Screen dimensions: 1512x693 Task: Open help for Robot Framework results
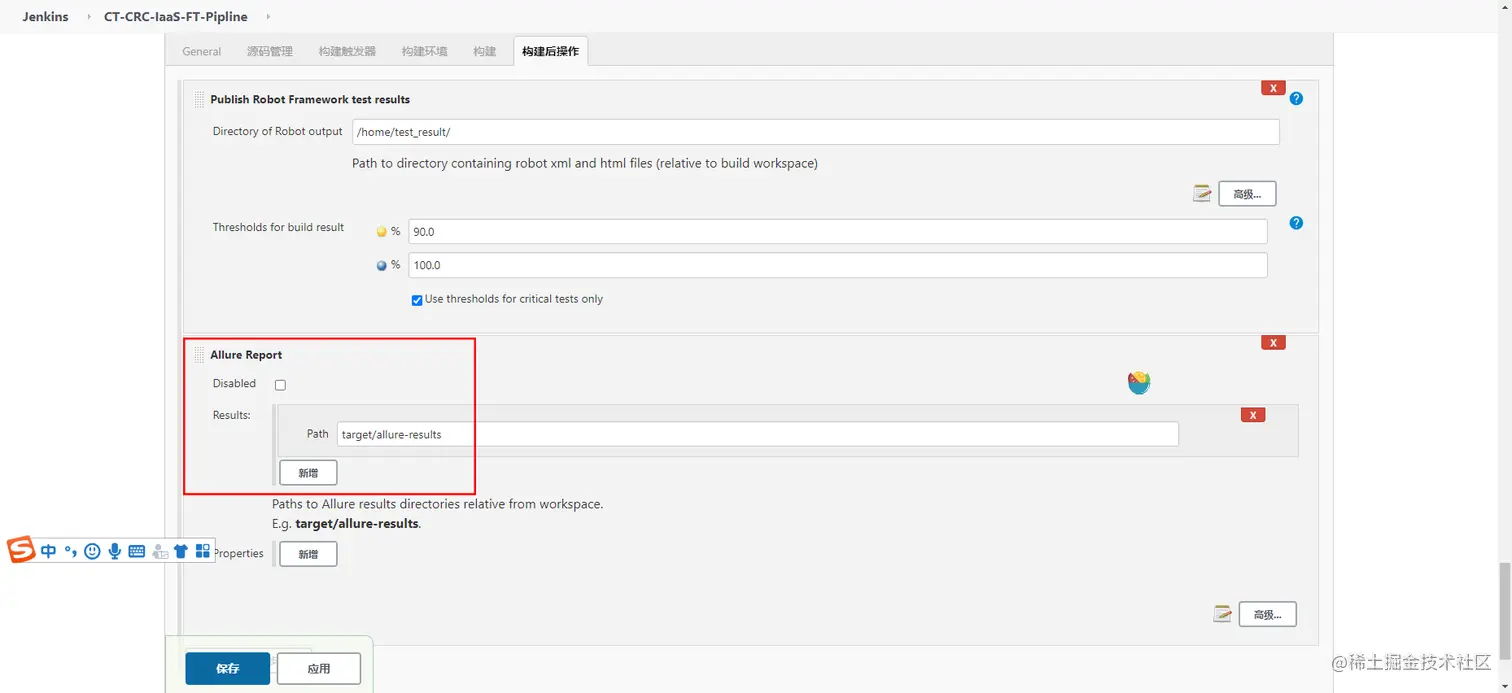pyautogui.click(x=1296, y=99)
